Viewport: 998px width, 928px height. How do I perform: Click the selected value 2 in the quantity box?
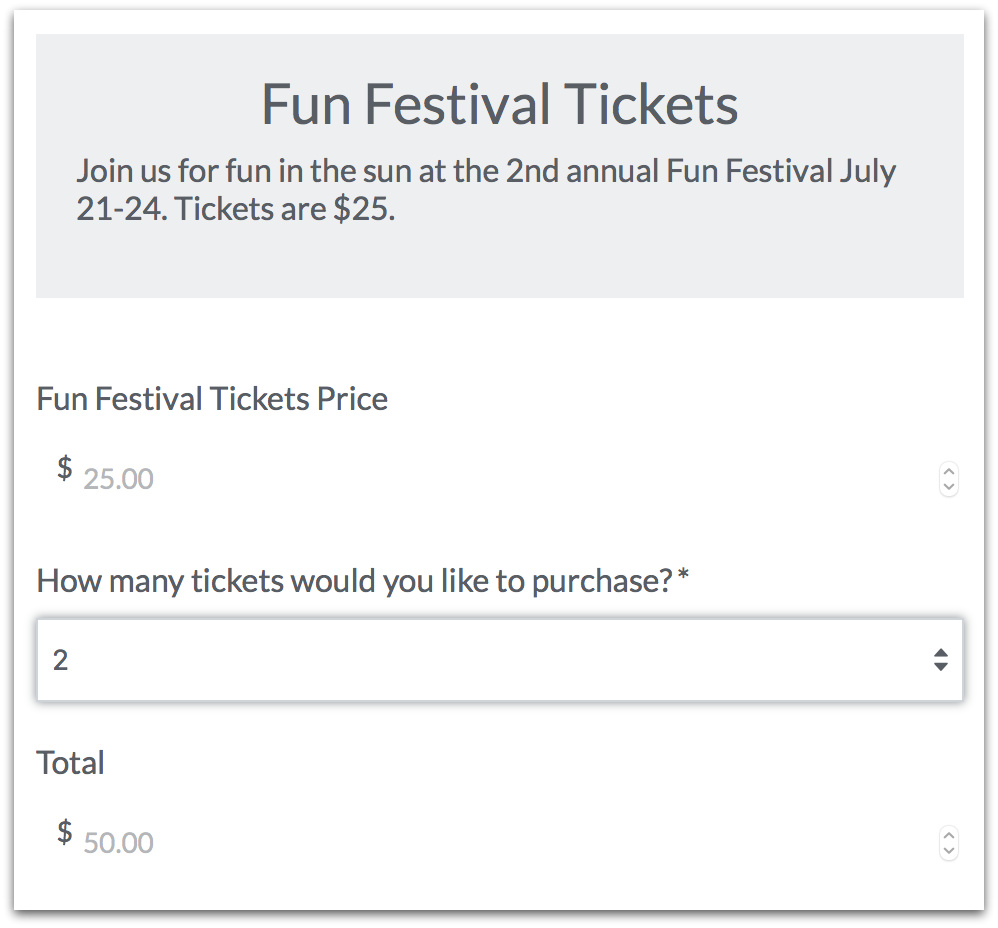(x=61, y=660)
